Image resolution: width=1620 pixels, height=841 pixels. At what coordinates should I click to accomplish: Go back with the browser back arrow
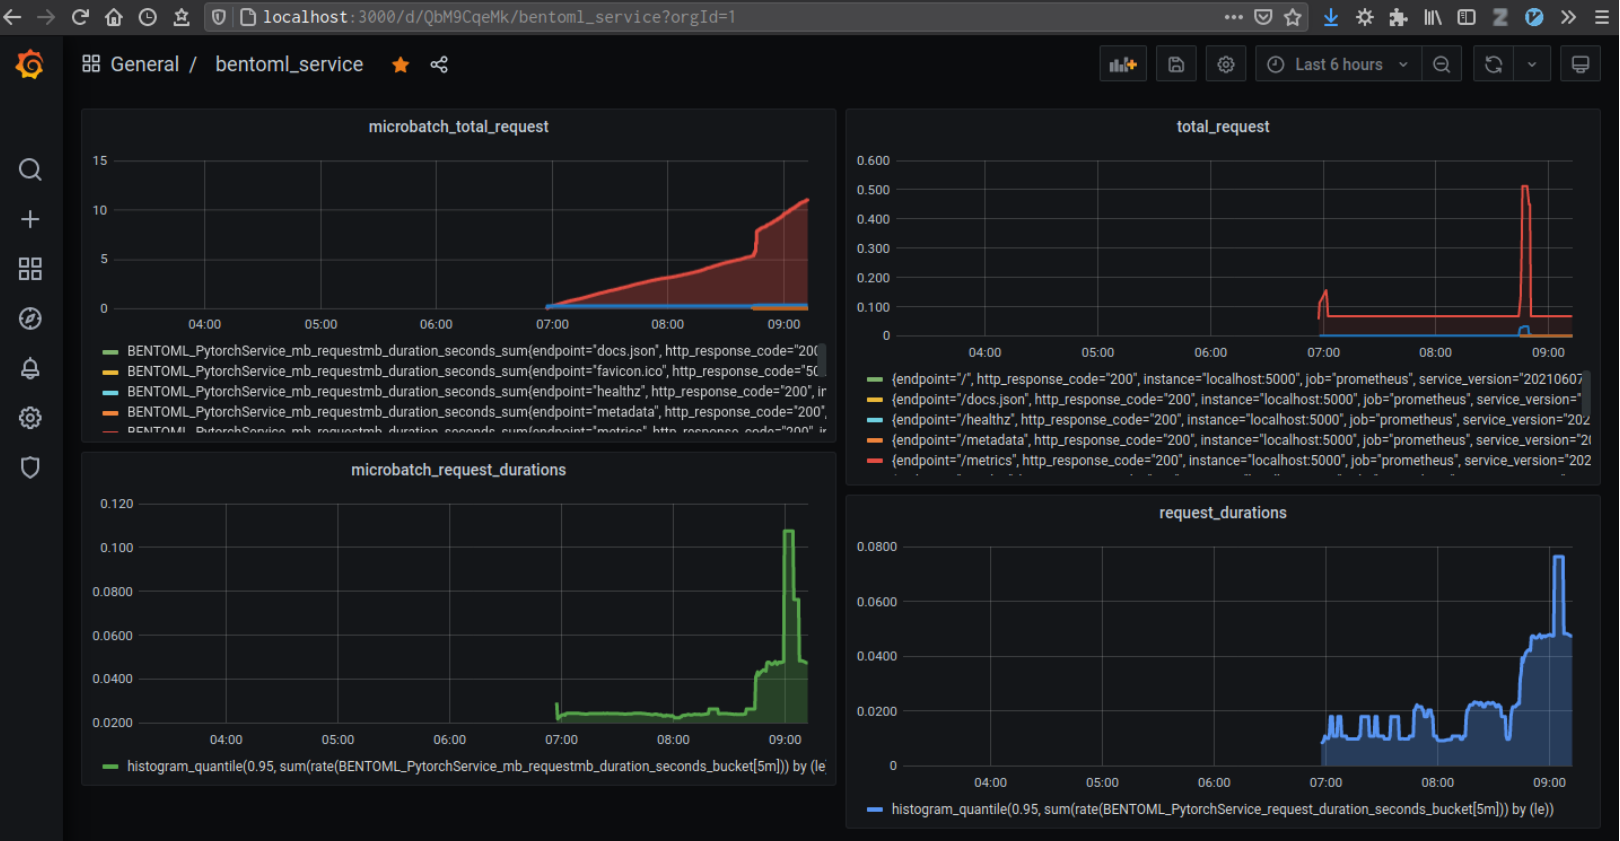(x=13, y=17)
